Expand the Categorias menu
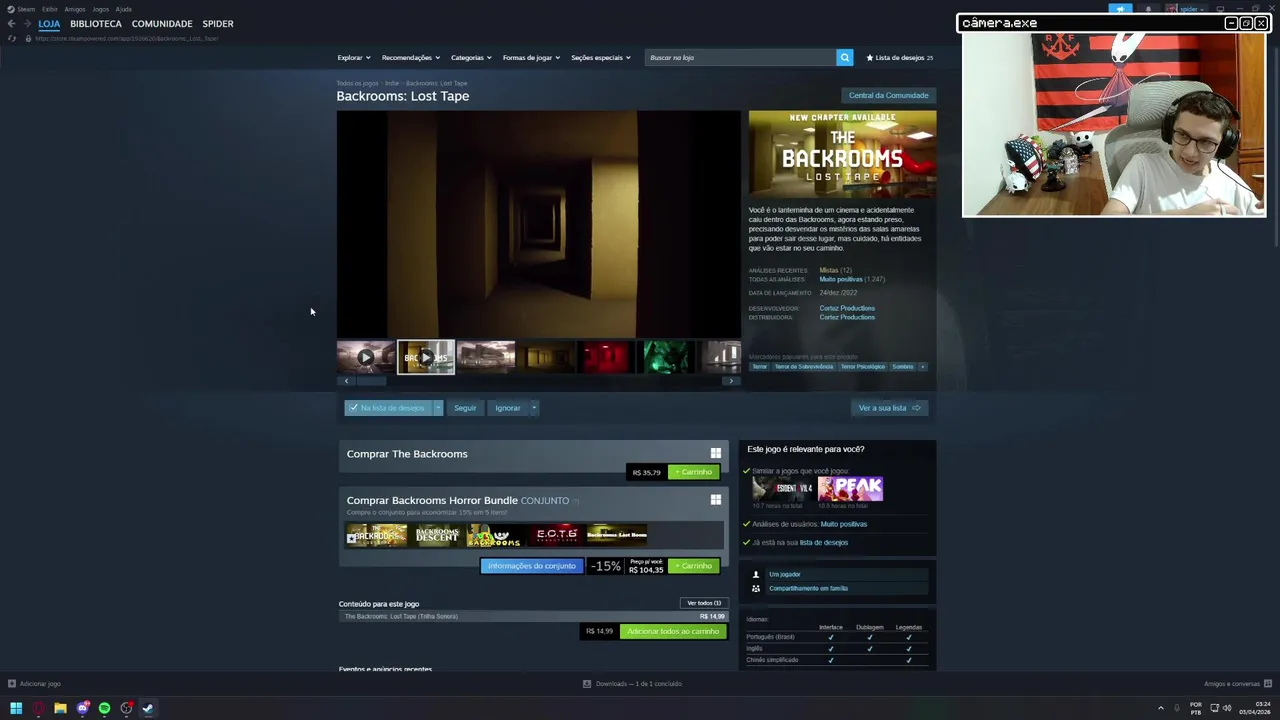Image resolution: width=1280 pixels, height=720 pixels. coord(471,57)
